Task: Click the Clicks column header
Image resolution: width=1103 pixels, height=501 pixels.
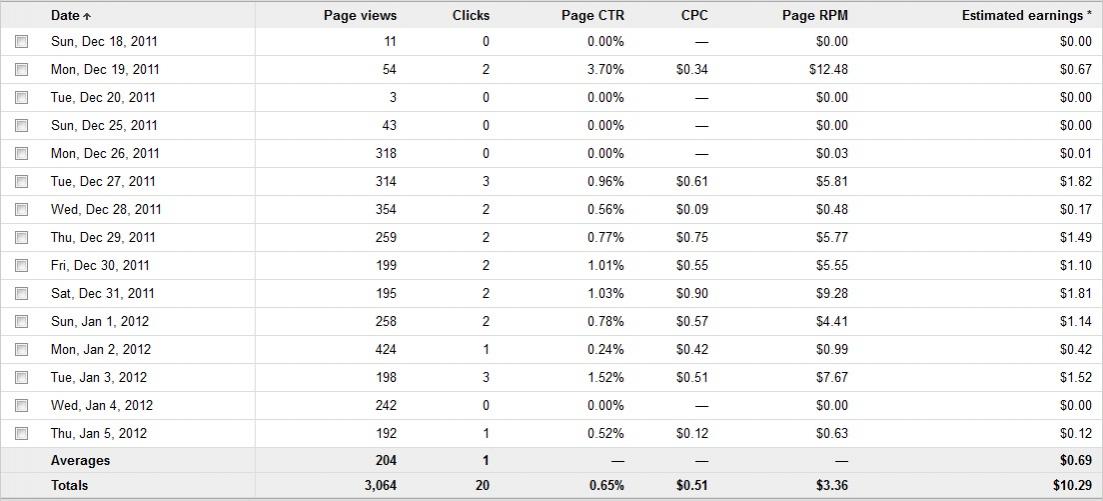Action: (x=470, y=15)
